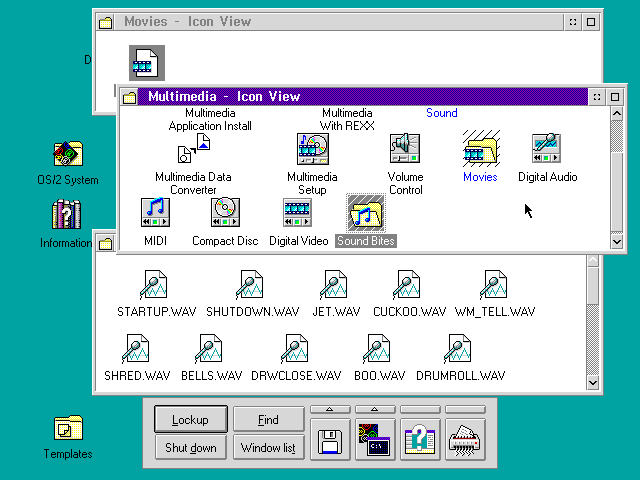
Task: Select the movie file icon in Movies window
Action: coord(147,63)
